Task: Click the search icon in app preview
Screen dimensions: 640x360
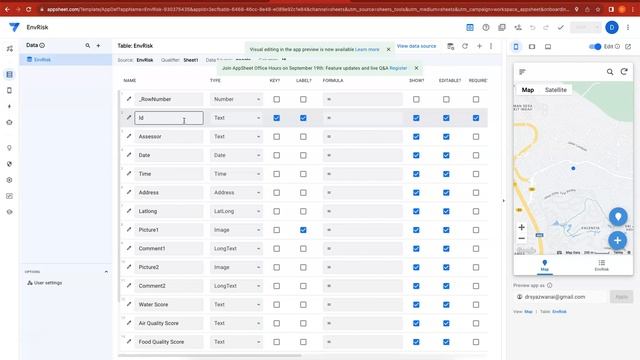Action: point(610,72)
